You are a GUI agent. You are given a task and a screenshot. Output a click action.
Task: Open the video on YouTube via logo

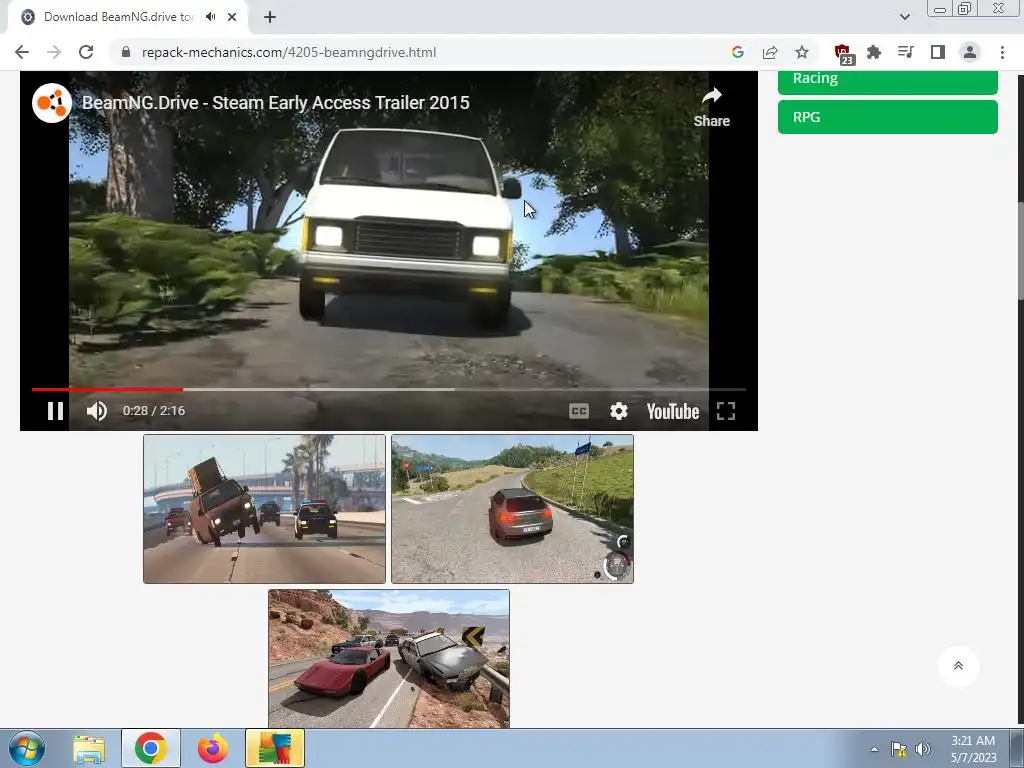point(673,411)
